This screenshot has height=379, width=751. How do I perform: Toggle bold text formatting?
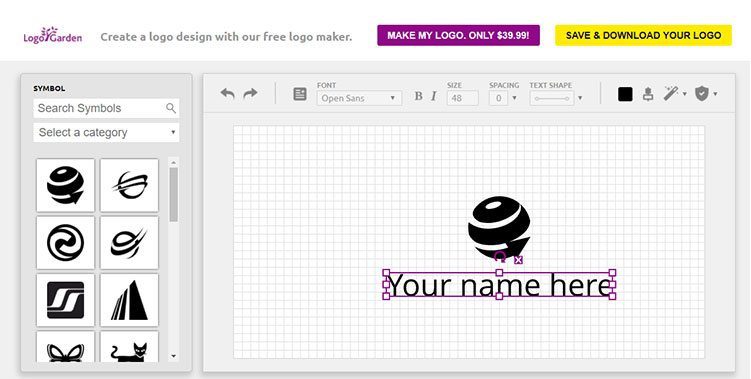418,96
